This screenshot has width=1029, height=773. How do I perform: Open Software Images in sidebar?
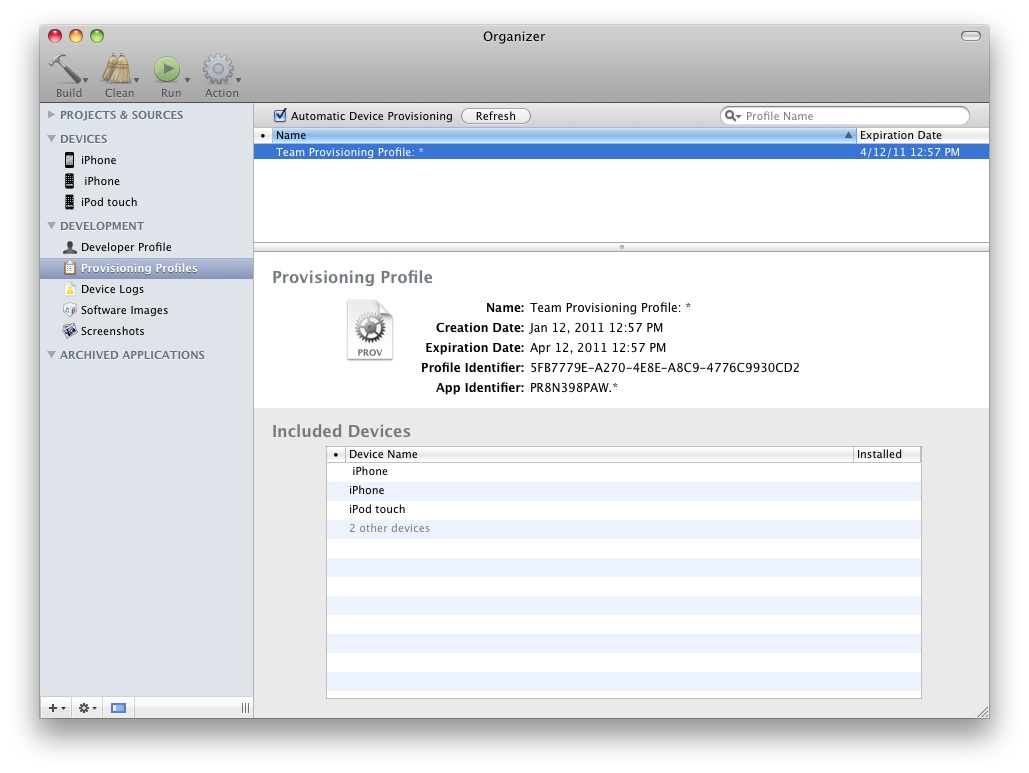coord(146,310)
